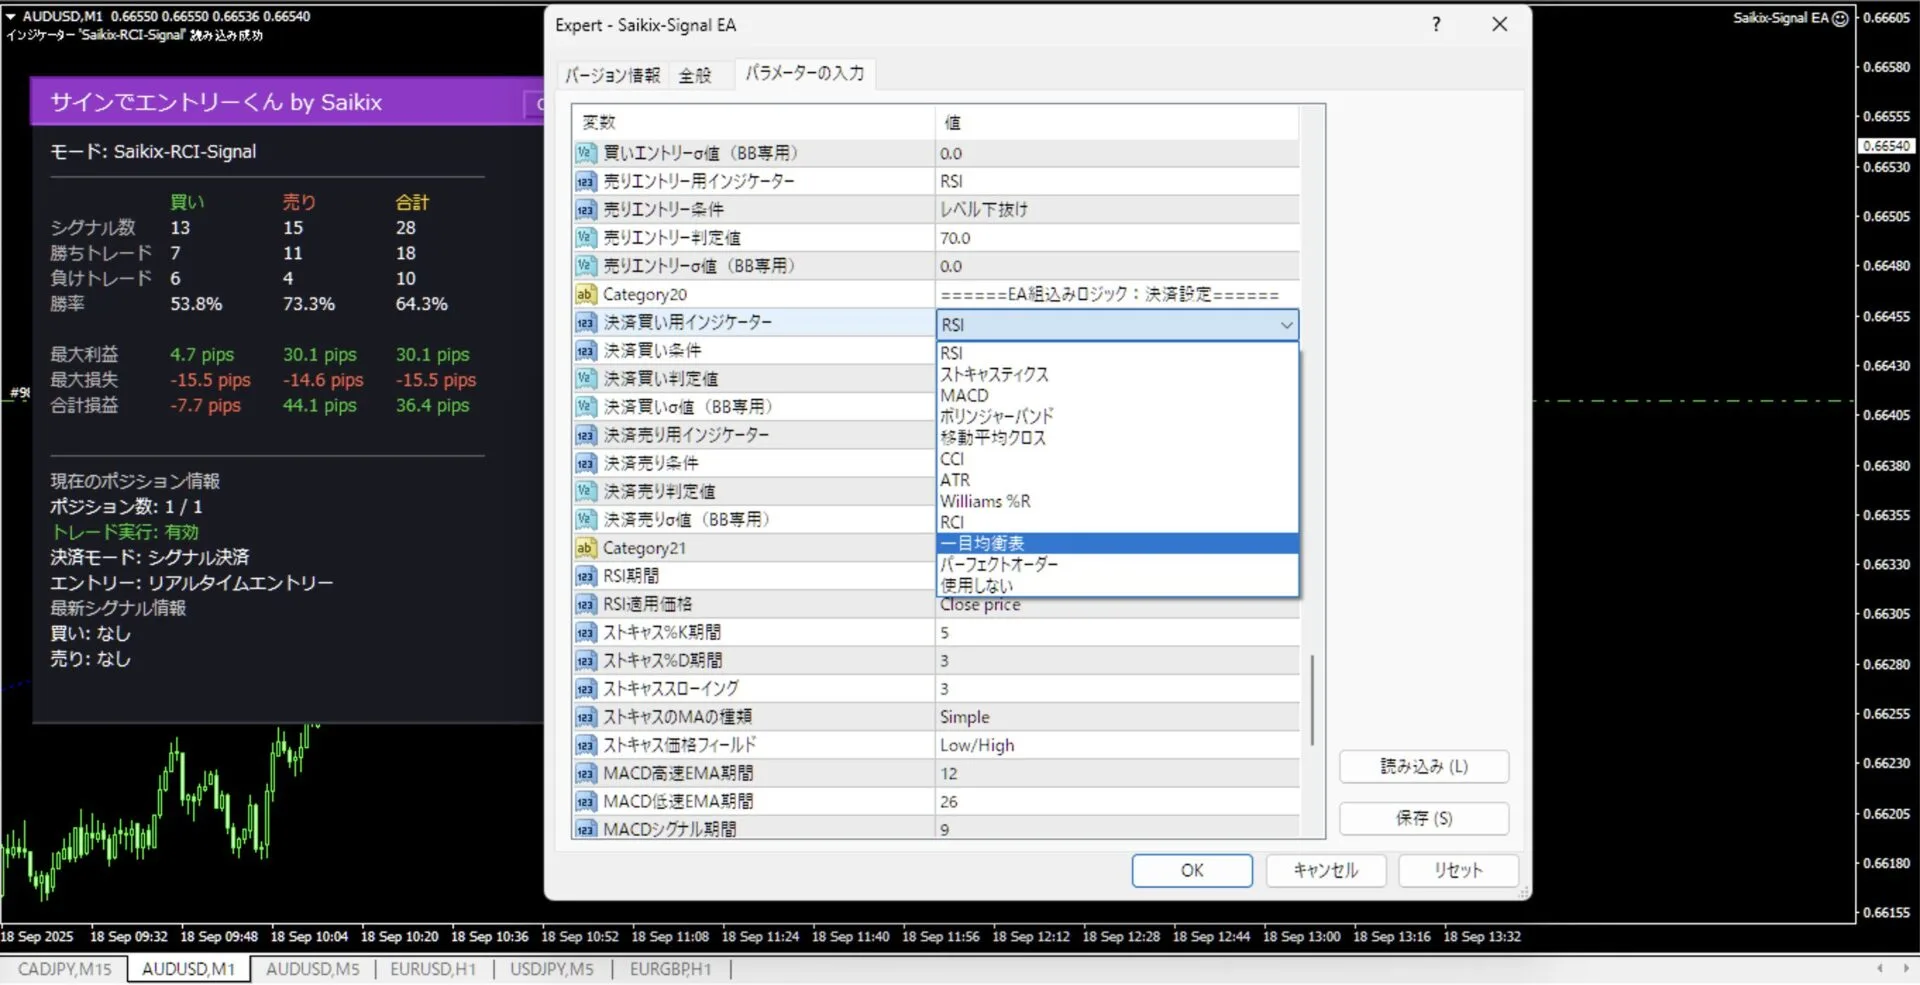This screenshot has height=985, width=1920.
Task: Click the value icon beside 買いエントリーσ値 (BB専用)
Action: (586, 153)
